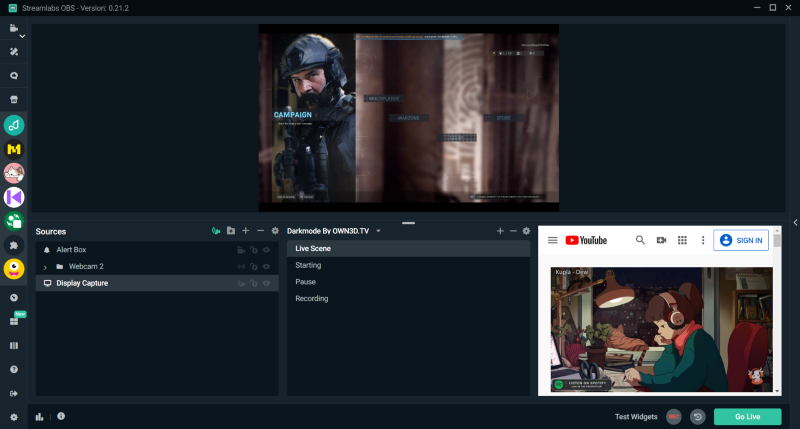Screen dimensions: 800x429
Task: Open the Darkmode By OWN3D.TV collection dropdown
Action: coord(378,231)
